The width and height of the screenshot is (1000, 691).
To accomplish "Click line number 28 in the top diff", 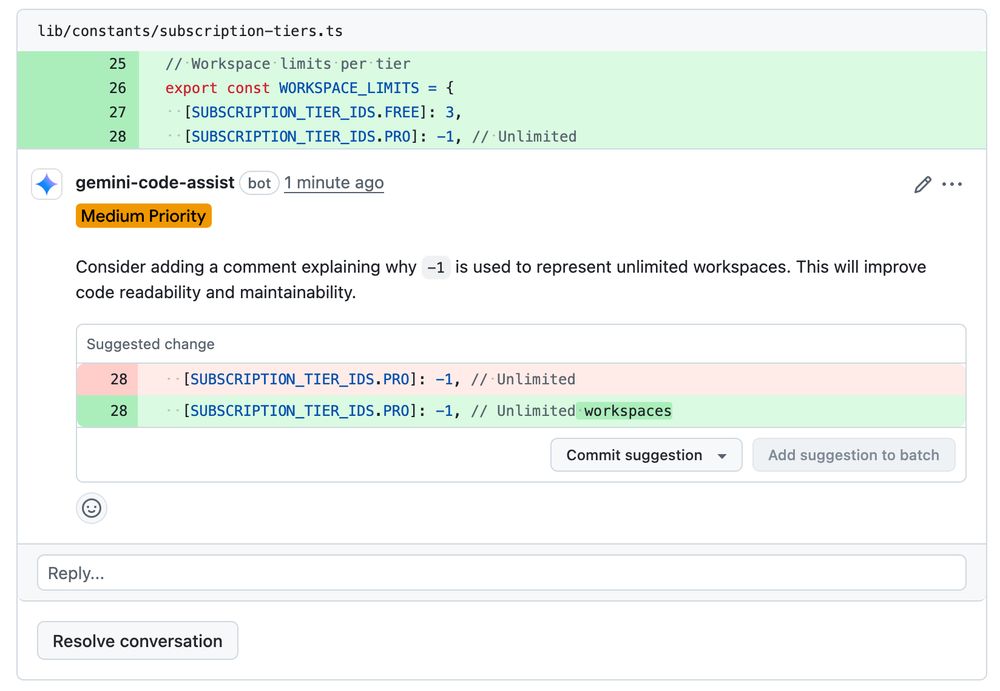I will 117,137.
